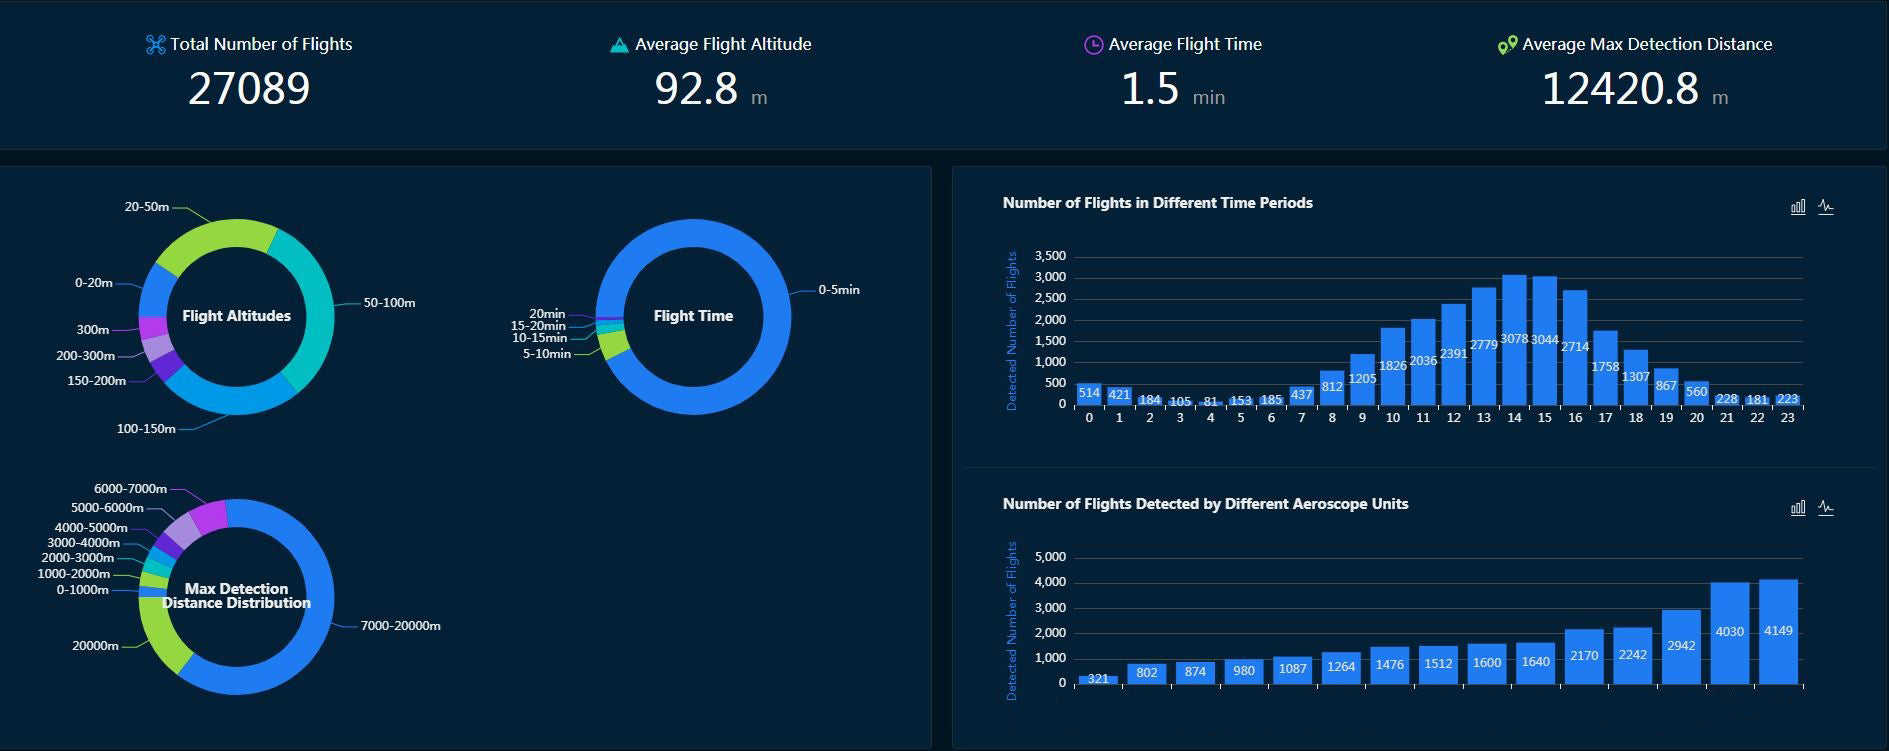Select the 20-50m altitude label
The image size is (1889, 751).
click(147, 207)
